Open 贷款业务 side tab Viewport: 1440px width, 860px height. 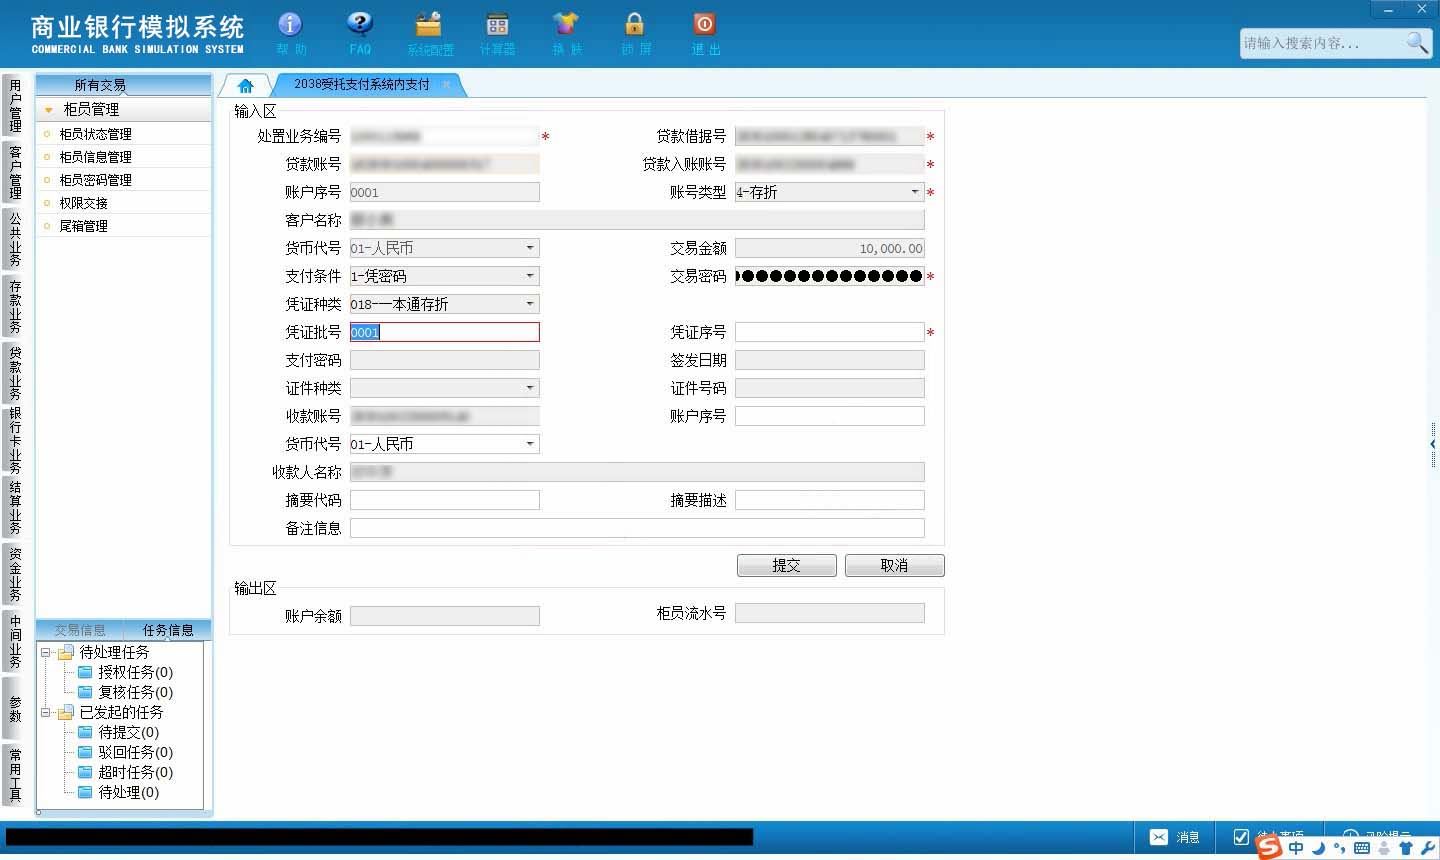[15, 373]
